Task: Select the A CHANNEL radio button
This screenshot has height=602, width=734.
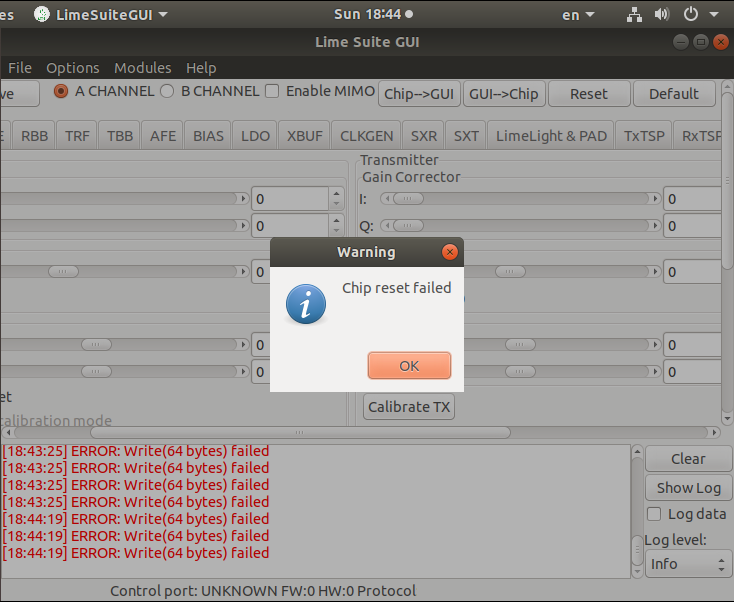Action: pos(61,91)
